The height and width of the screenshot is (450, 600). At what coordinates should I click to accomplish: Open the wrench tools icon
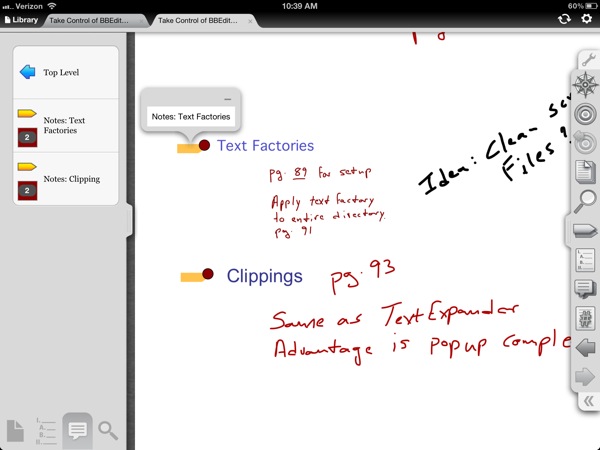[588, 60]
